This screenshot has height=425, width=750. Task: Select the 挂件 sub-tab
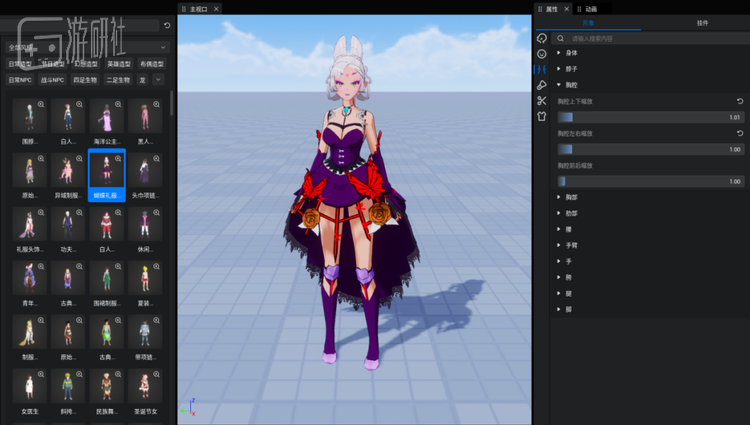702,23
